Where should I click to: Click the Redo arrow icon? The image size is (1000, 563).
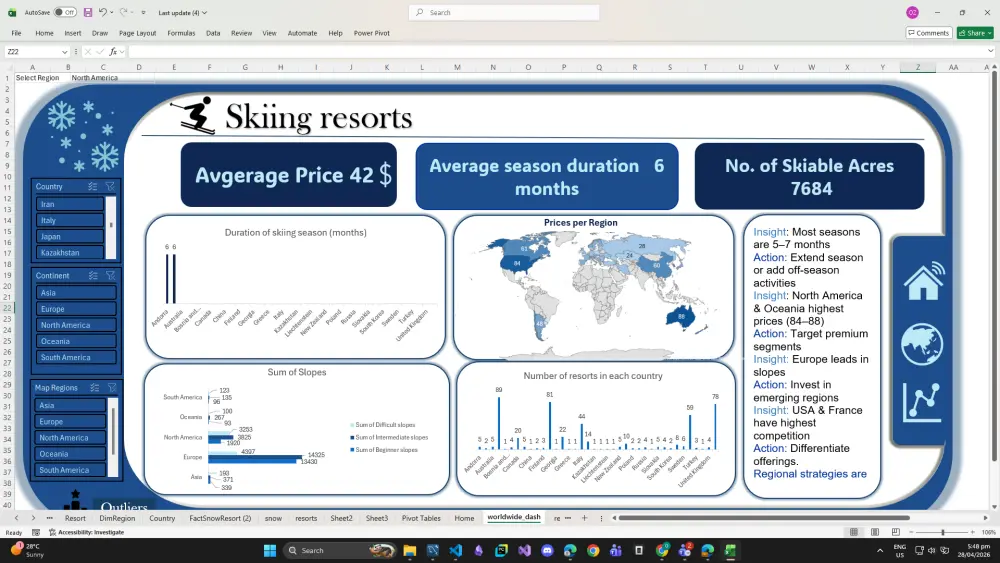tap(124, 12)
